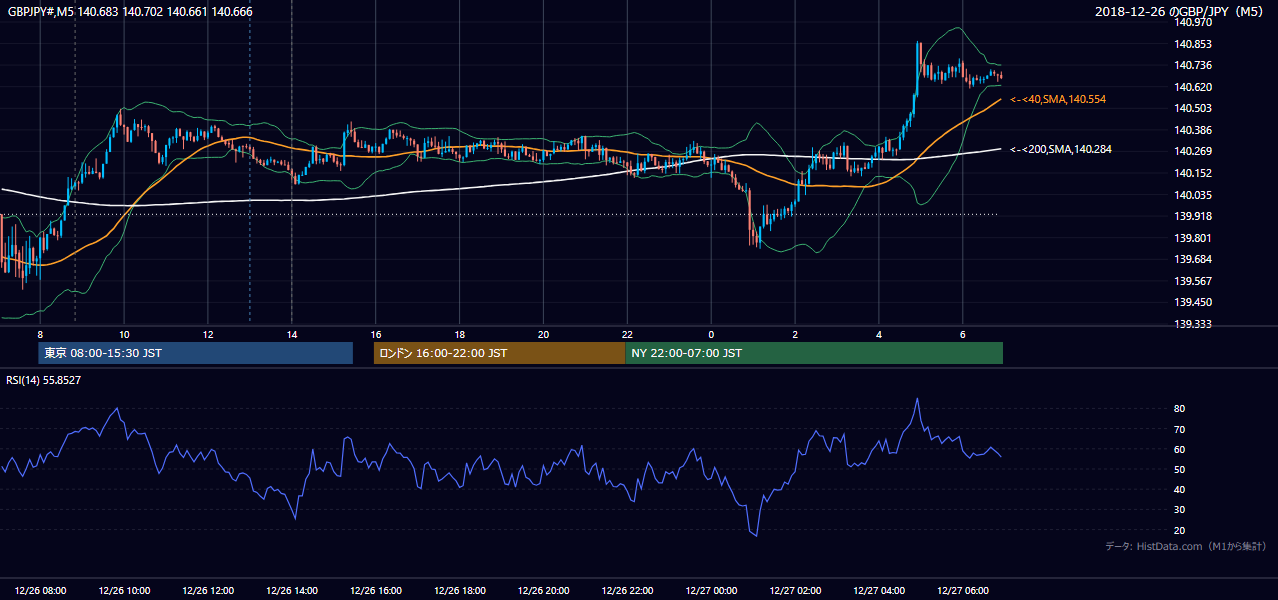Click RSI scale value 80
This screenshot has height=600, width=1278.
(1180, 409)
